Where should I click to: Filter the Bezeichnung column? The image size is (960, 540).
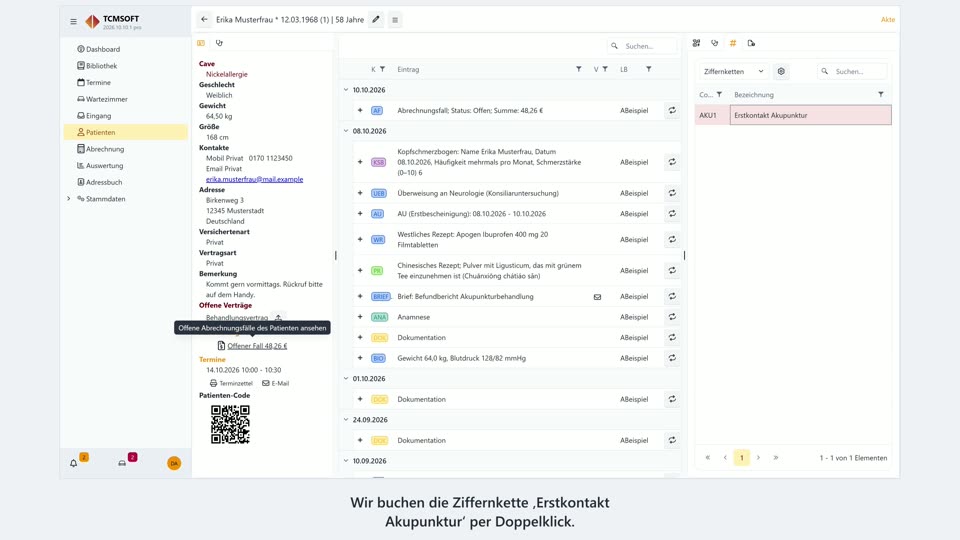click(881, 95)
